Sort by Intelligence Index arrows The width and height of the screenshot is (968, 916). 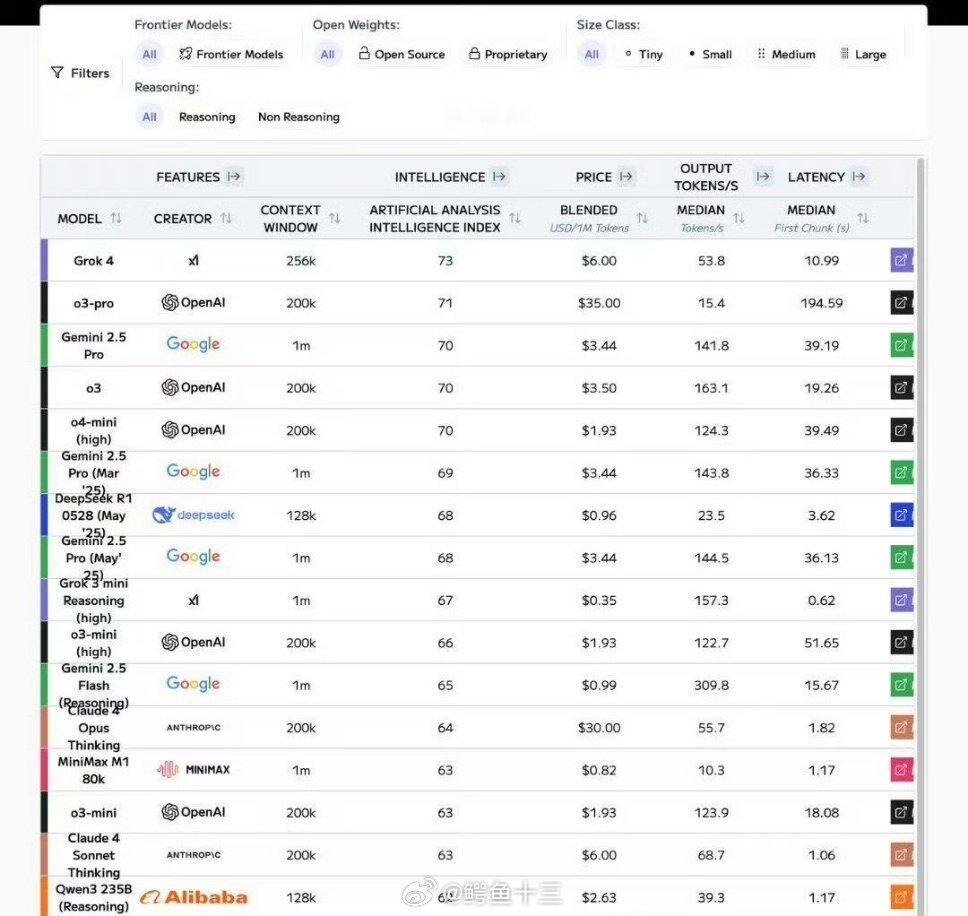pos(515,219)
